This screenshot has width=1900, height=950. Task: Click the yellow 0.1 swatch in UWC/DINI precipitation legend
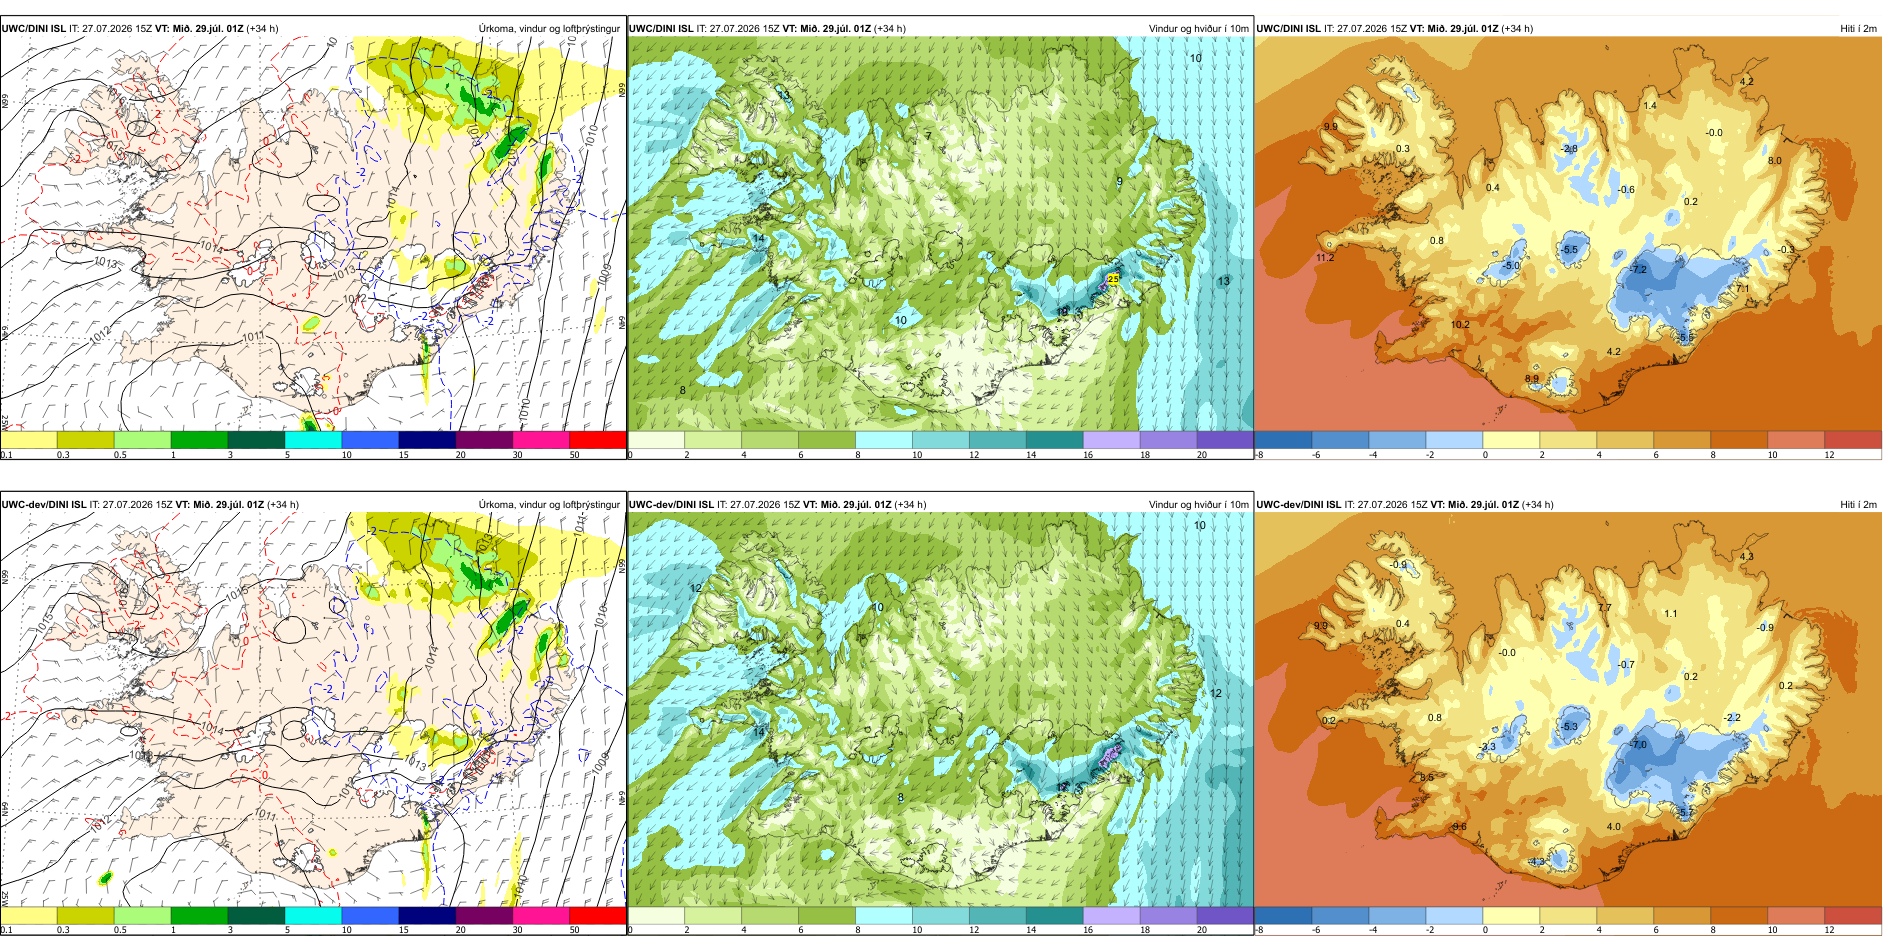(28, 440)
